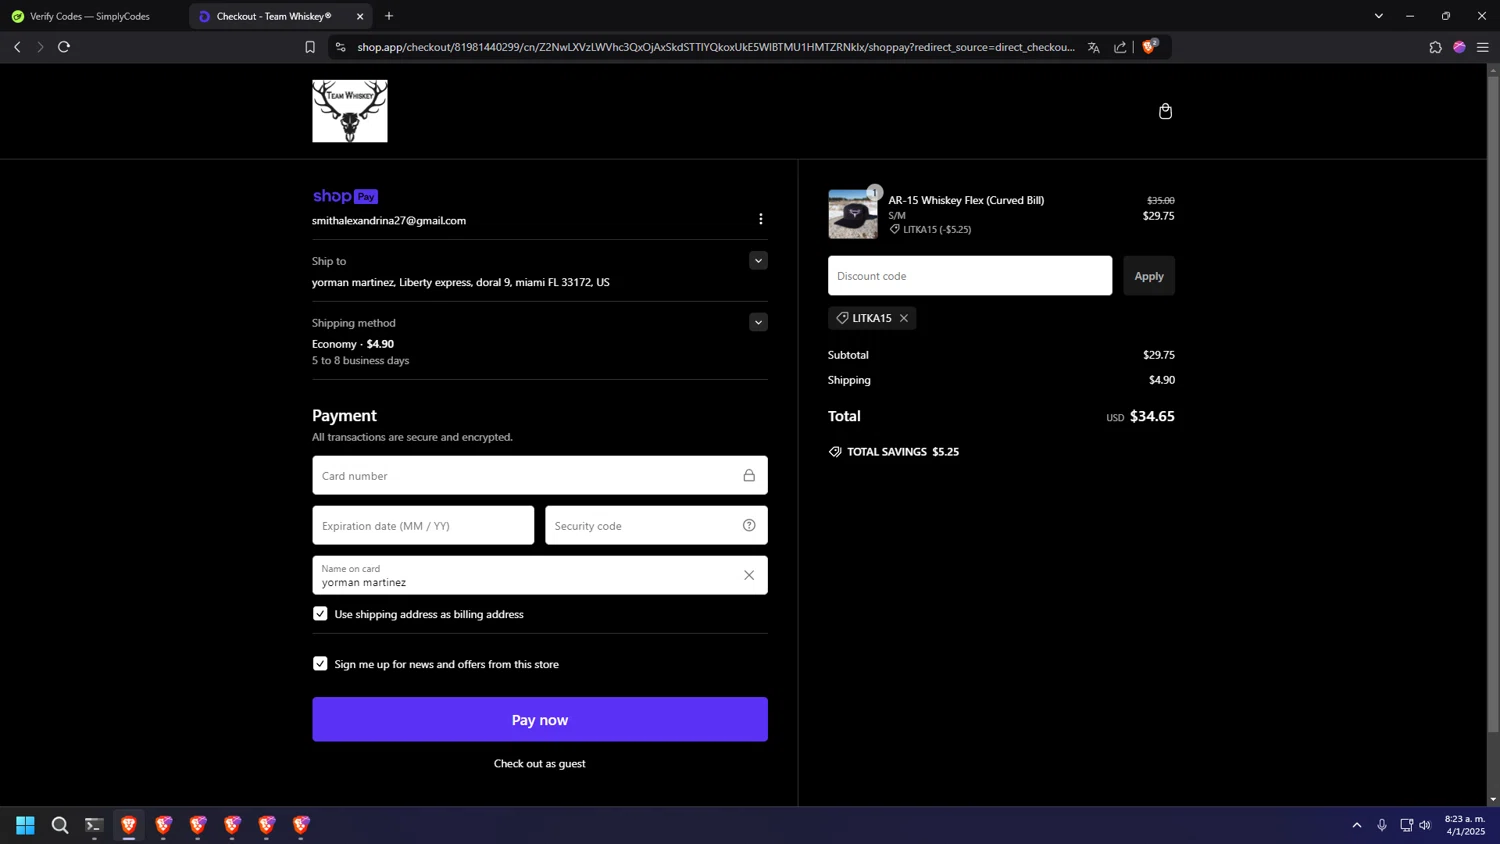Open the Windows Start menu

tap(25, 825)
